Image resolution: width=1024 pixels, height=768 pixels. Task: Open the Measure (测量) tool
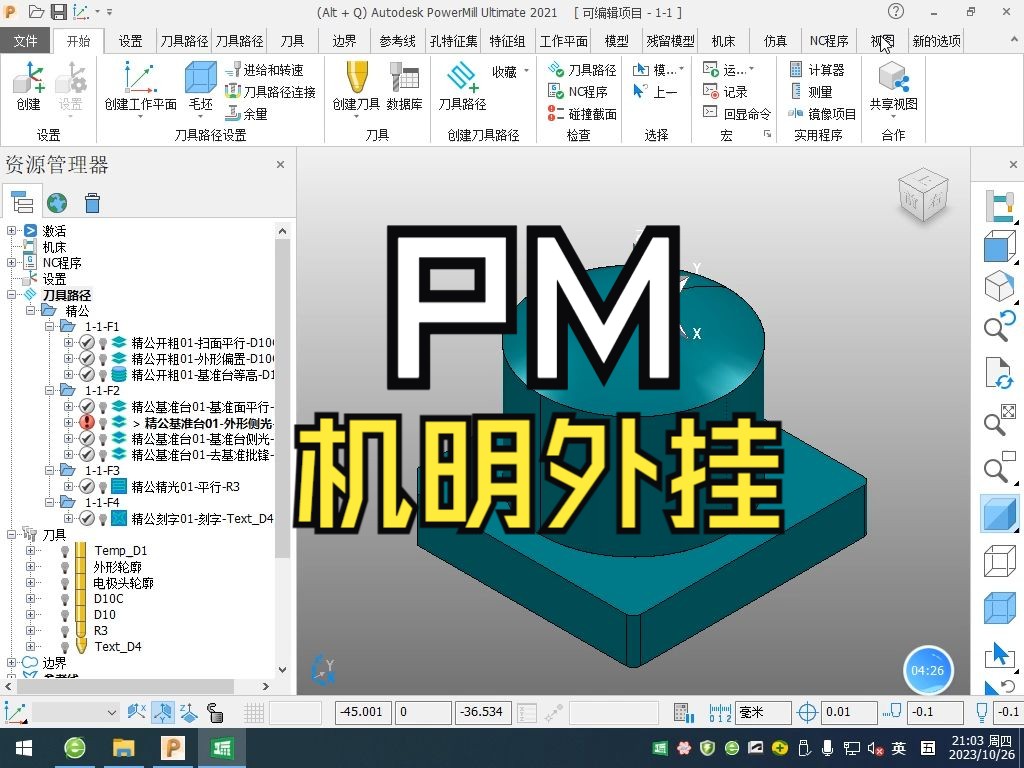pyautogui.click(x=810, y=92)
